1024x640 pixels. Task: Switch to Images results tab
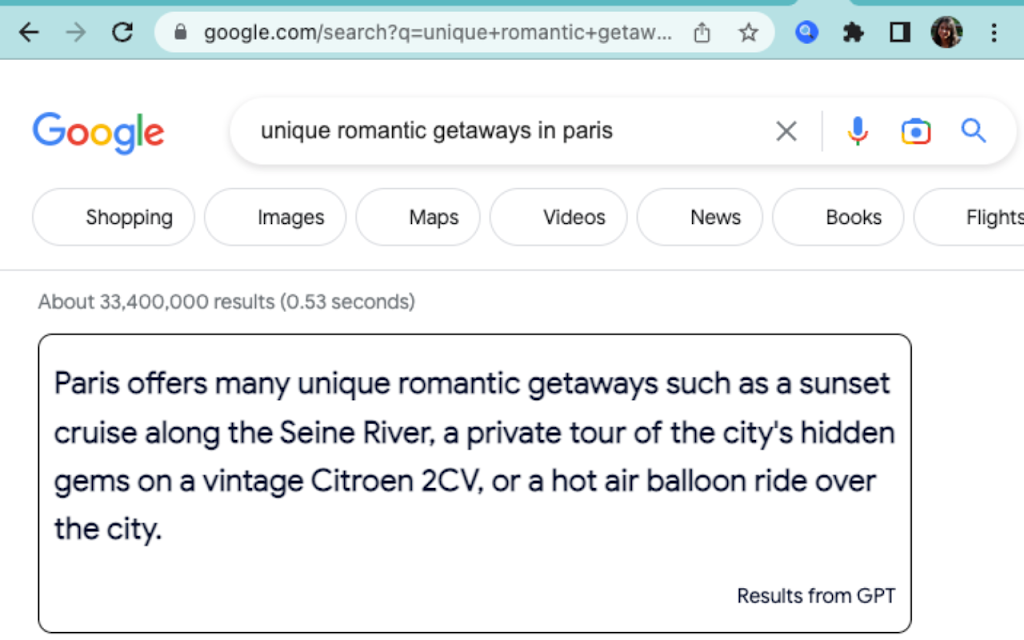pos(275,217)
